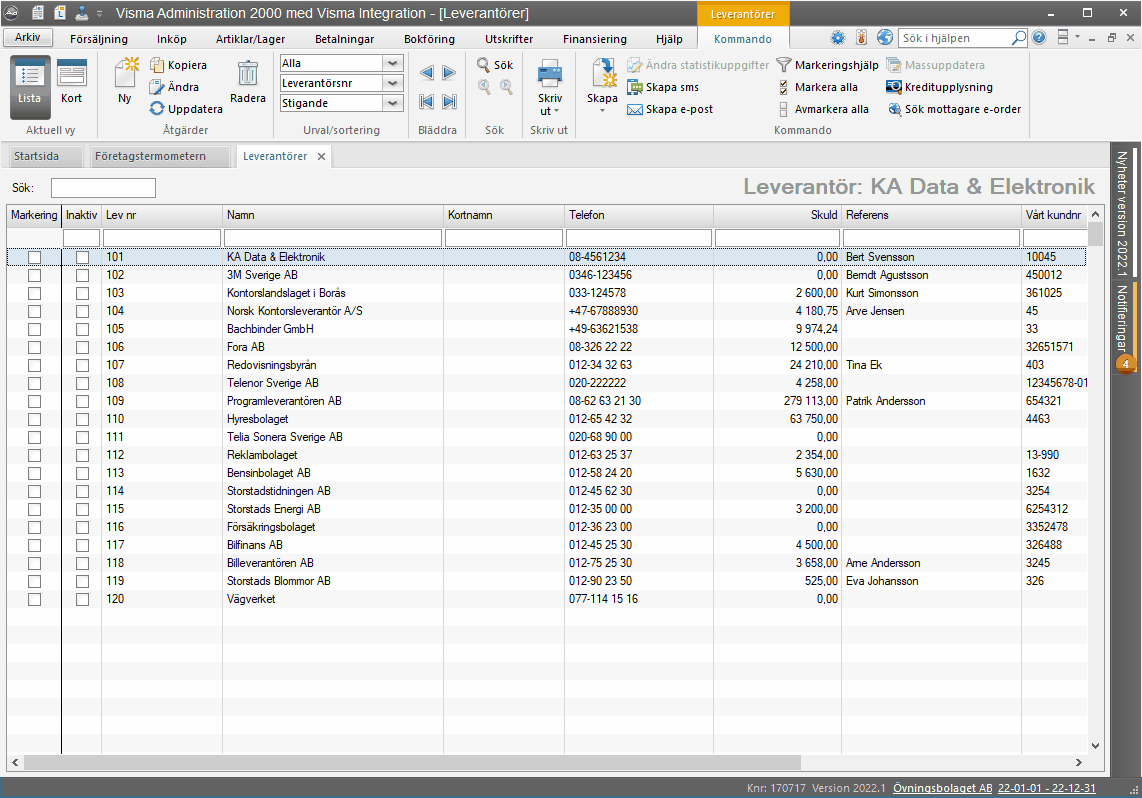Click the Kopiera icon
Image resolution: width=1142 pixels, height=798 pixels.
click(157, 65)
